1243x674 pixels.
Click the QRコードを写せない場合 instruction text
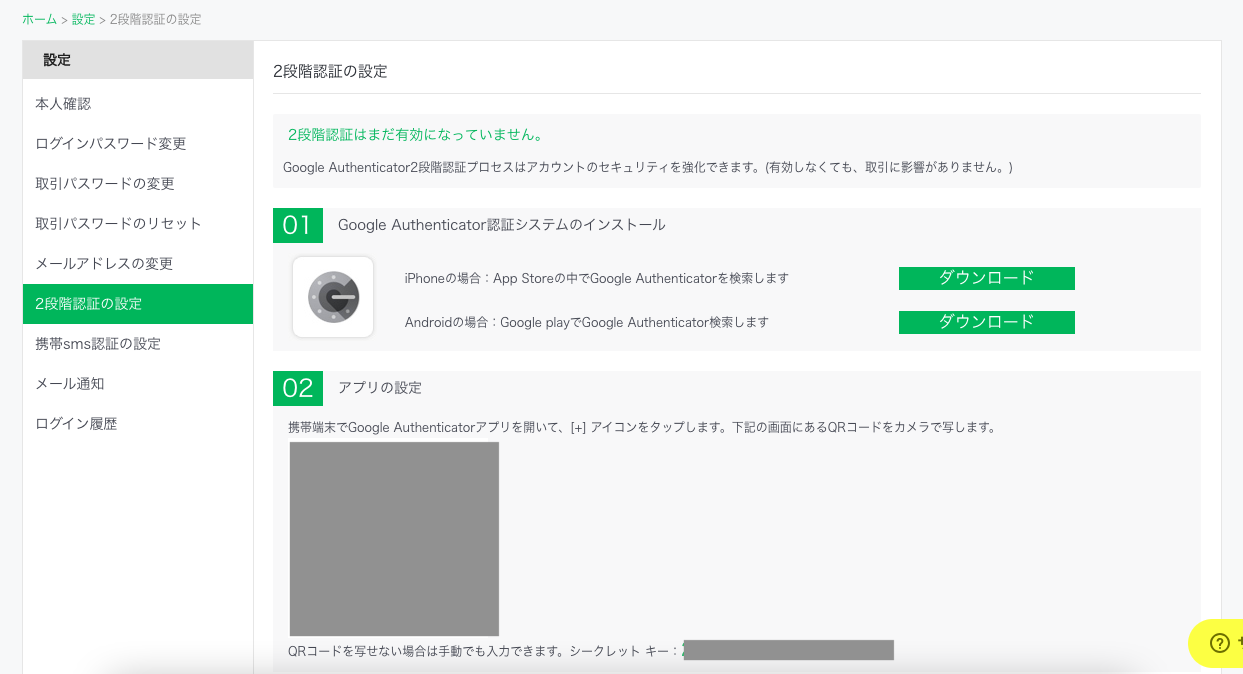[x=484, y=651]
